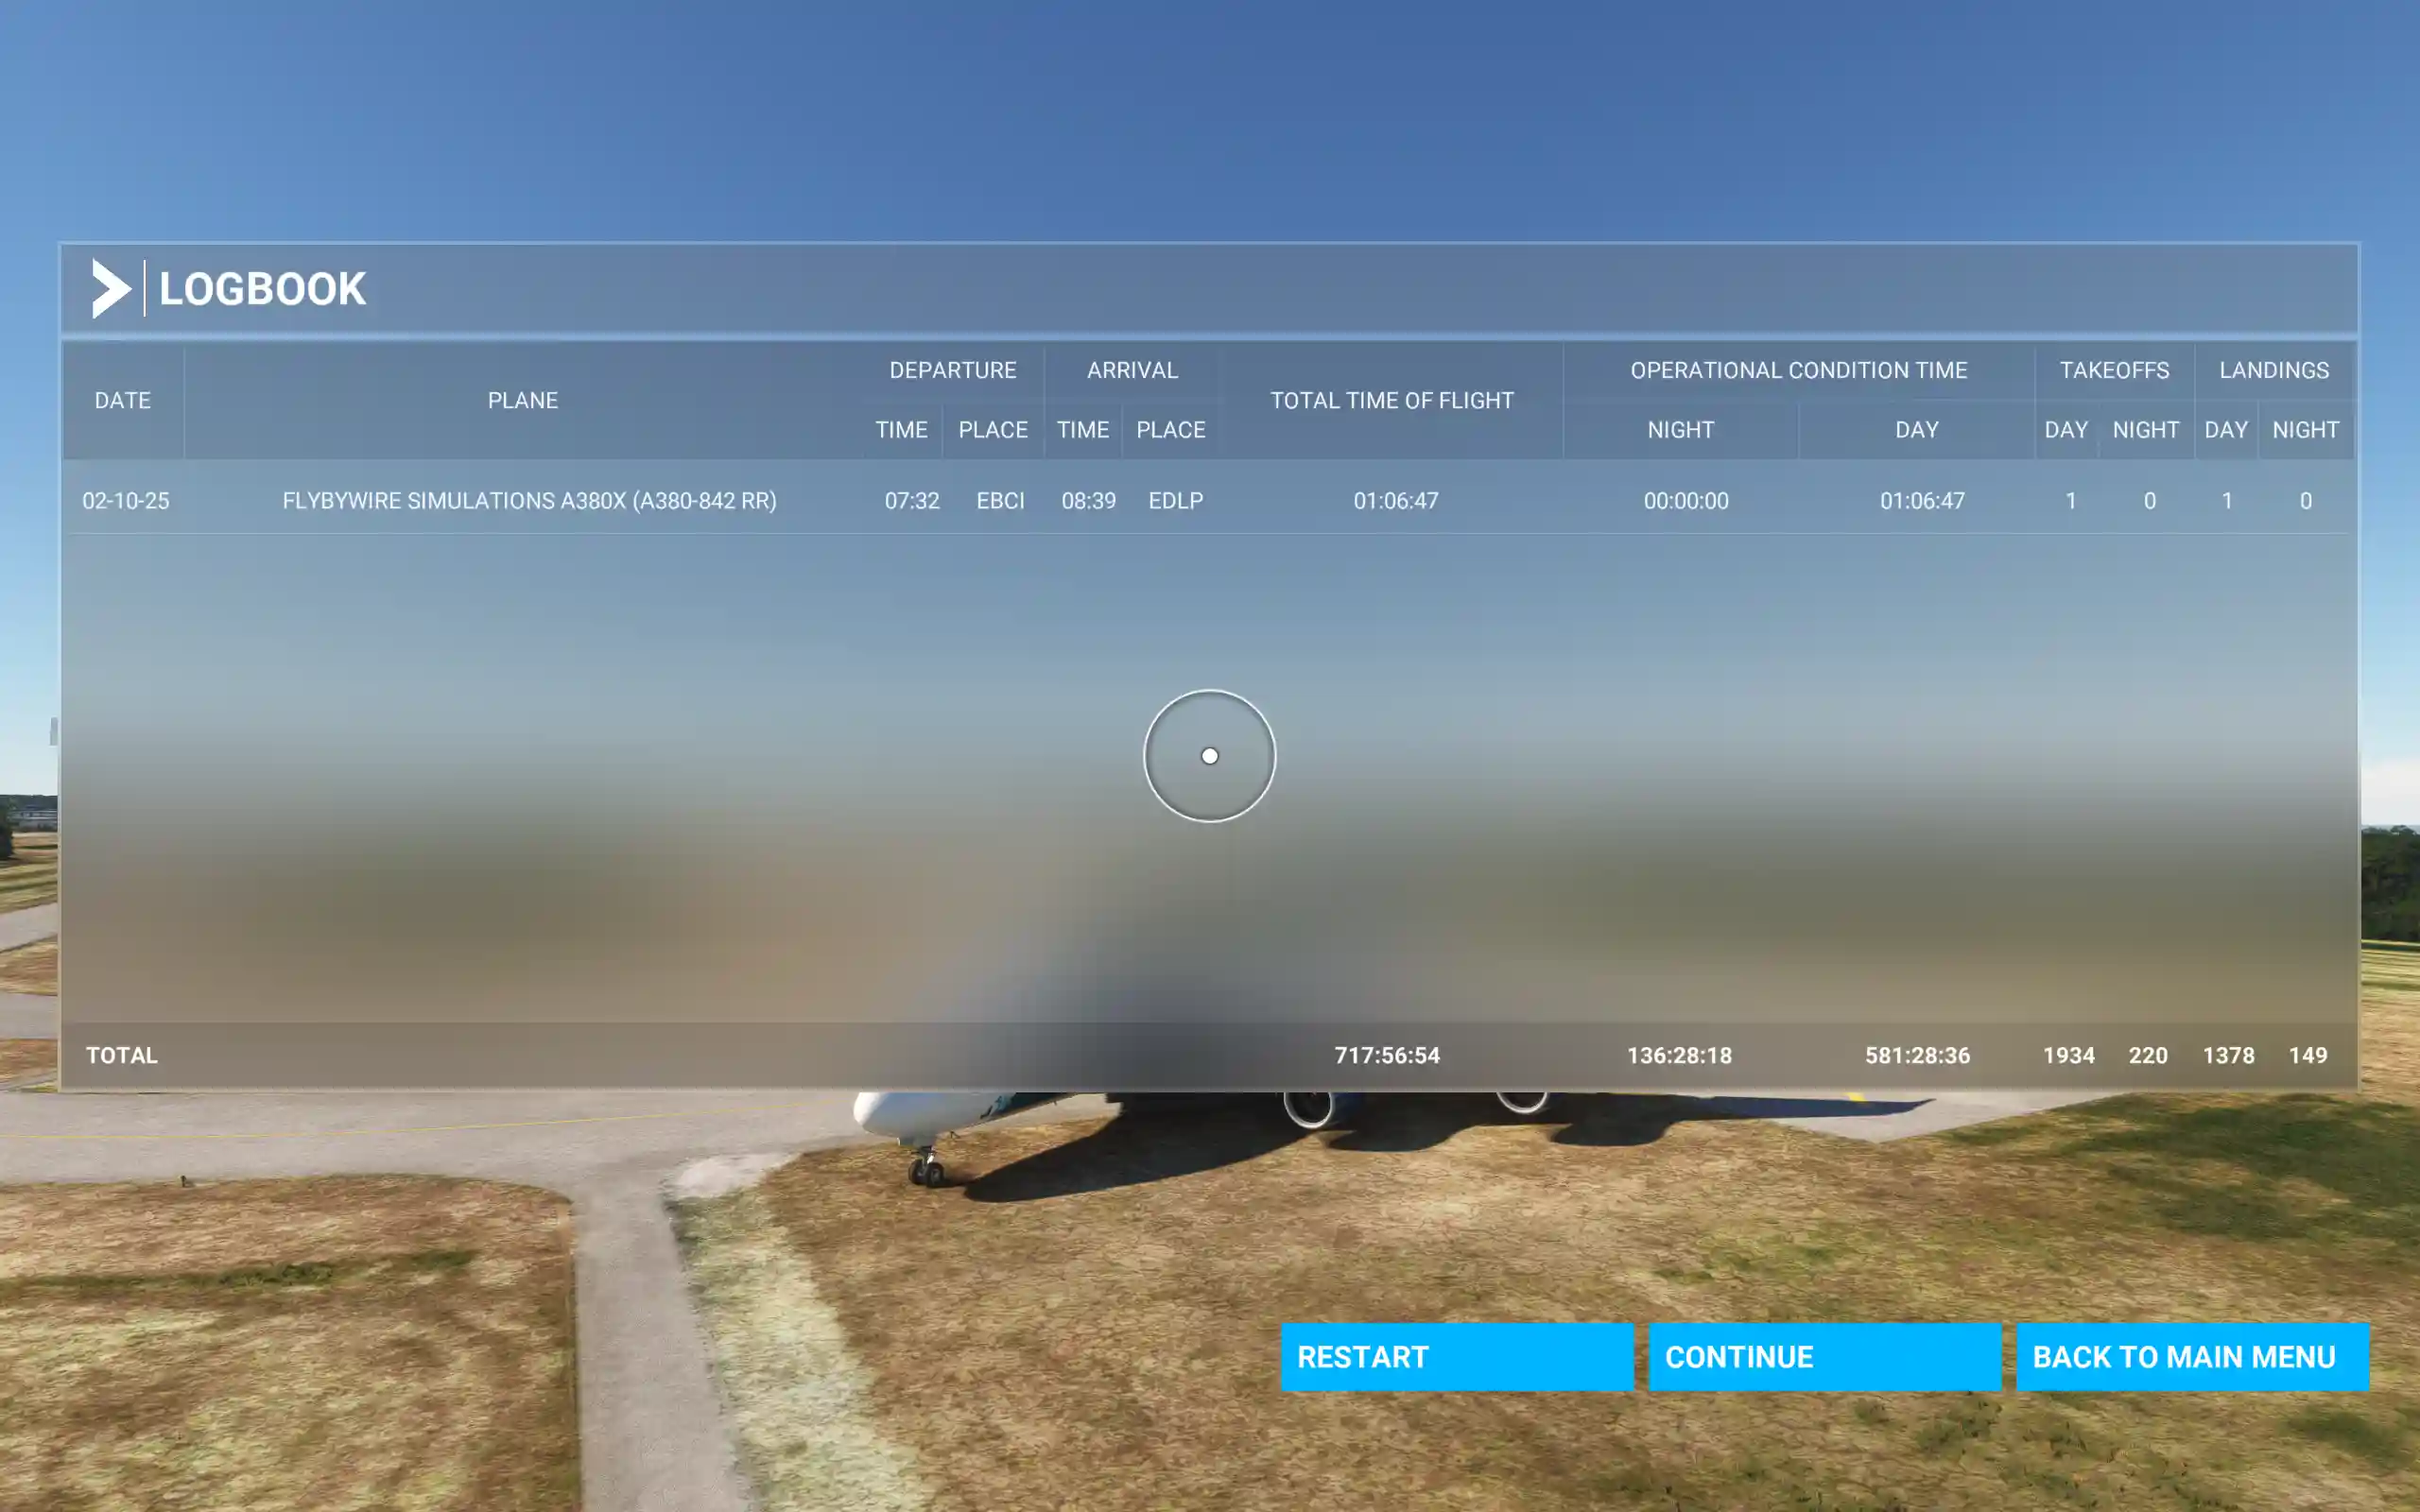
Task: Click the circular cursor in the logbook center
Action: [x=1209, y=756]
